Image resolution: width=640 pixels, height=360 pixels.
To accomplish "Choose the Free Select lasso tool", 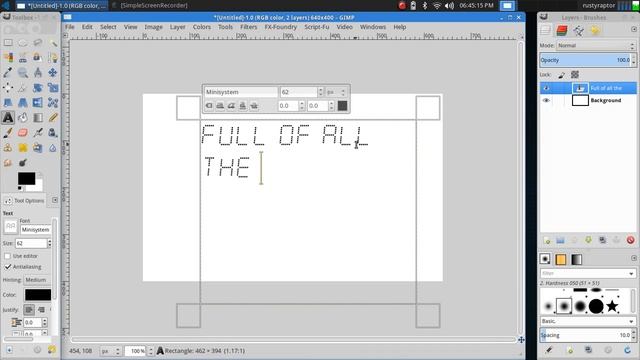I will click(x=38, y=43).
